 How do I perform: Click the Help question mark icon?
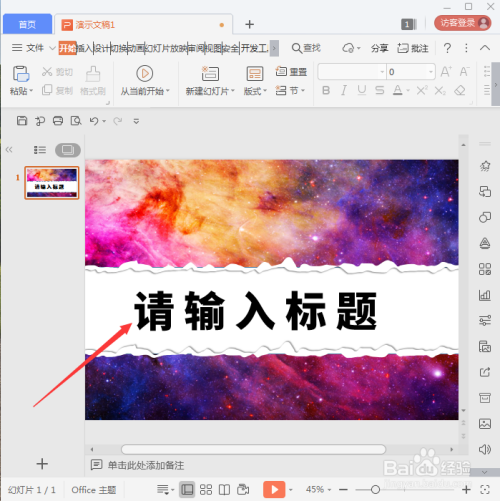click(x=447, y=48)
